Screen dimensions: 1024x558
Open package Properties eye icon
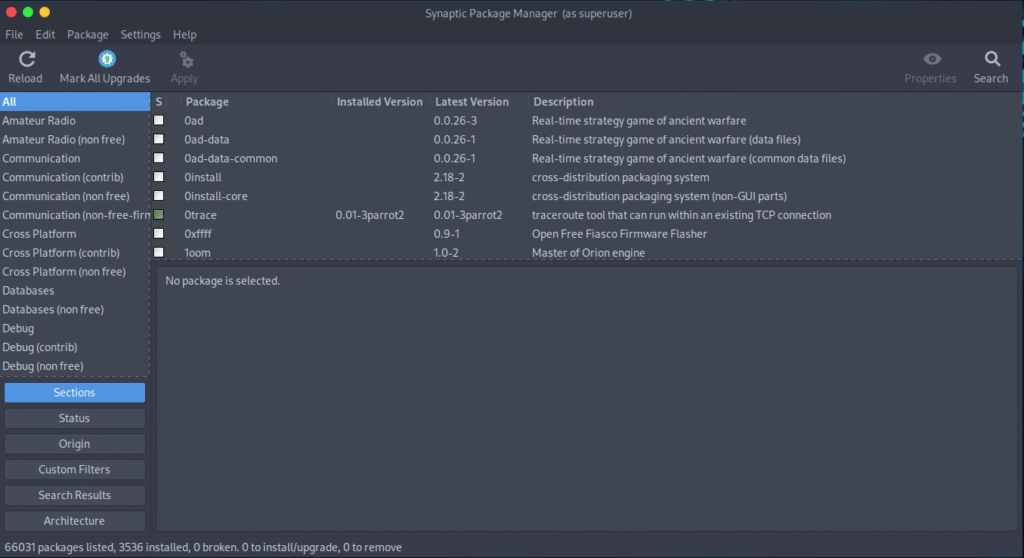coord(931,60)
